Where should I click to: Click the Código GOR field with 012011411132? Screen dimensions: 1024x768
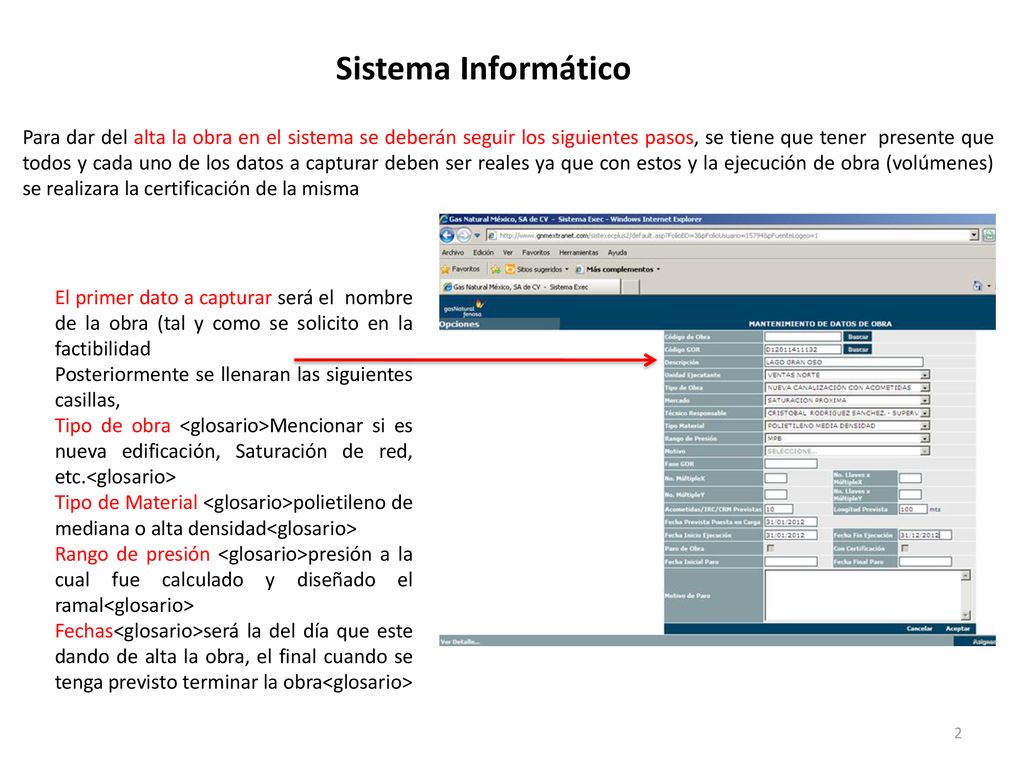[803, 349]
